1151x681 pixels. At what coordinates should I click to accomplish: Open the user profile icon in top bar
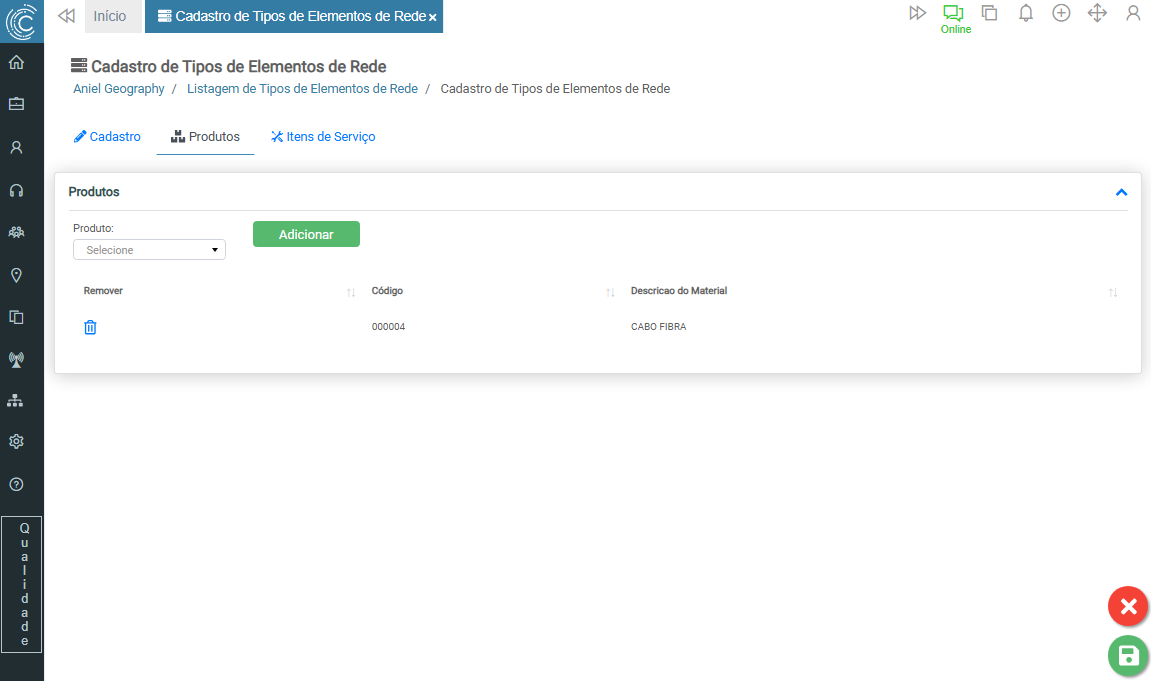coord(1132,14)
